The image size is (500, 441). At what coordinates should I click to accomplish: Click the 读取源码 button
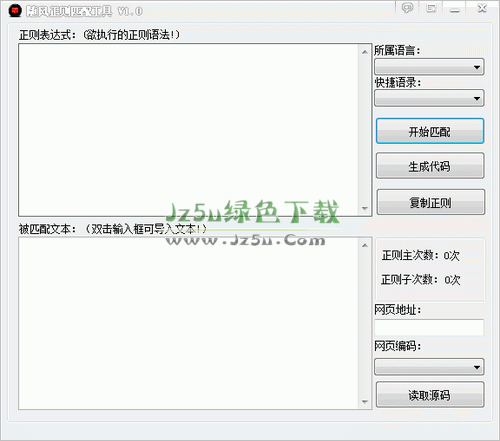click(x=430, y=395)
